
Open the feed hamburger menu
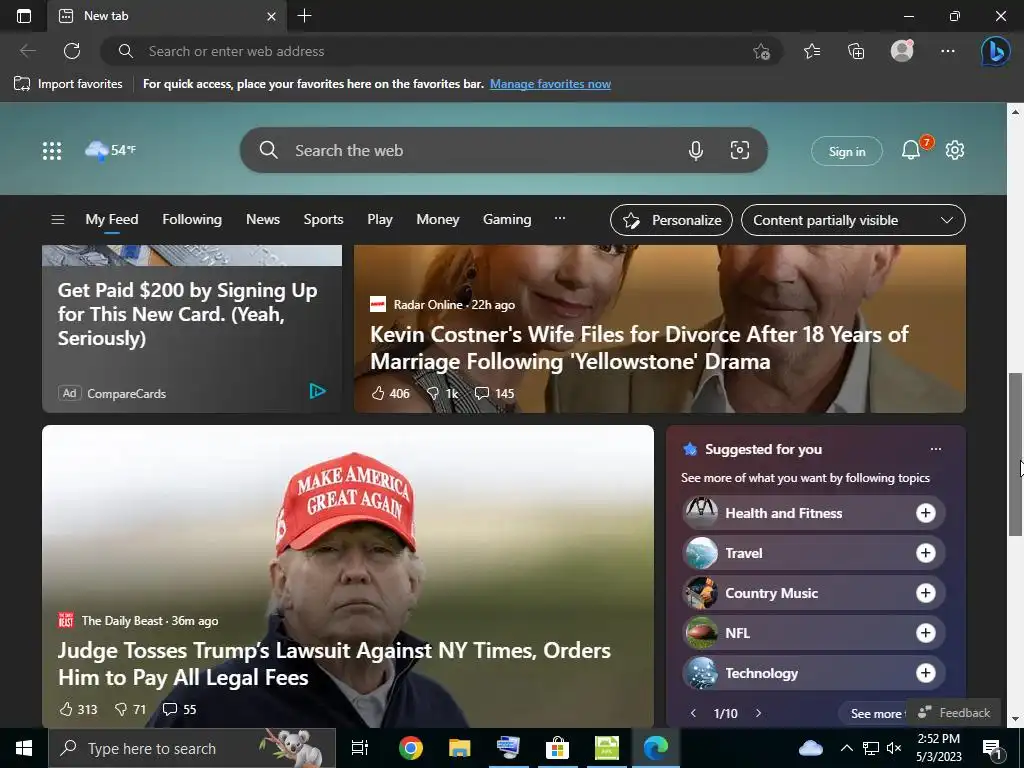pos(57,219)
